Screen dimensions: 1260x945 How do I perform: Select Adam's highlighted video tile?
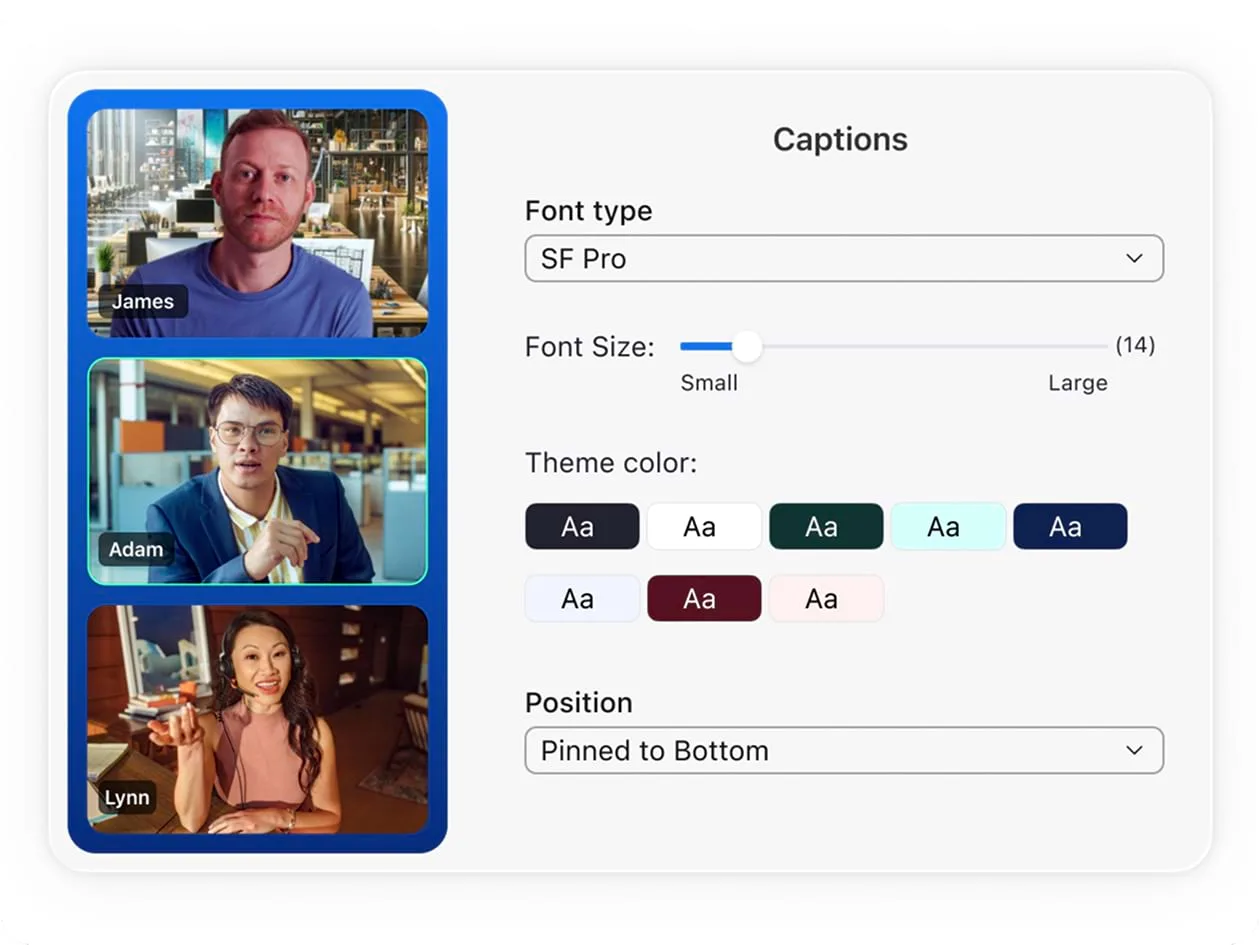[257, 471]
